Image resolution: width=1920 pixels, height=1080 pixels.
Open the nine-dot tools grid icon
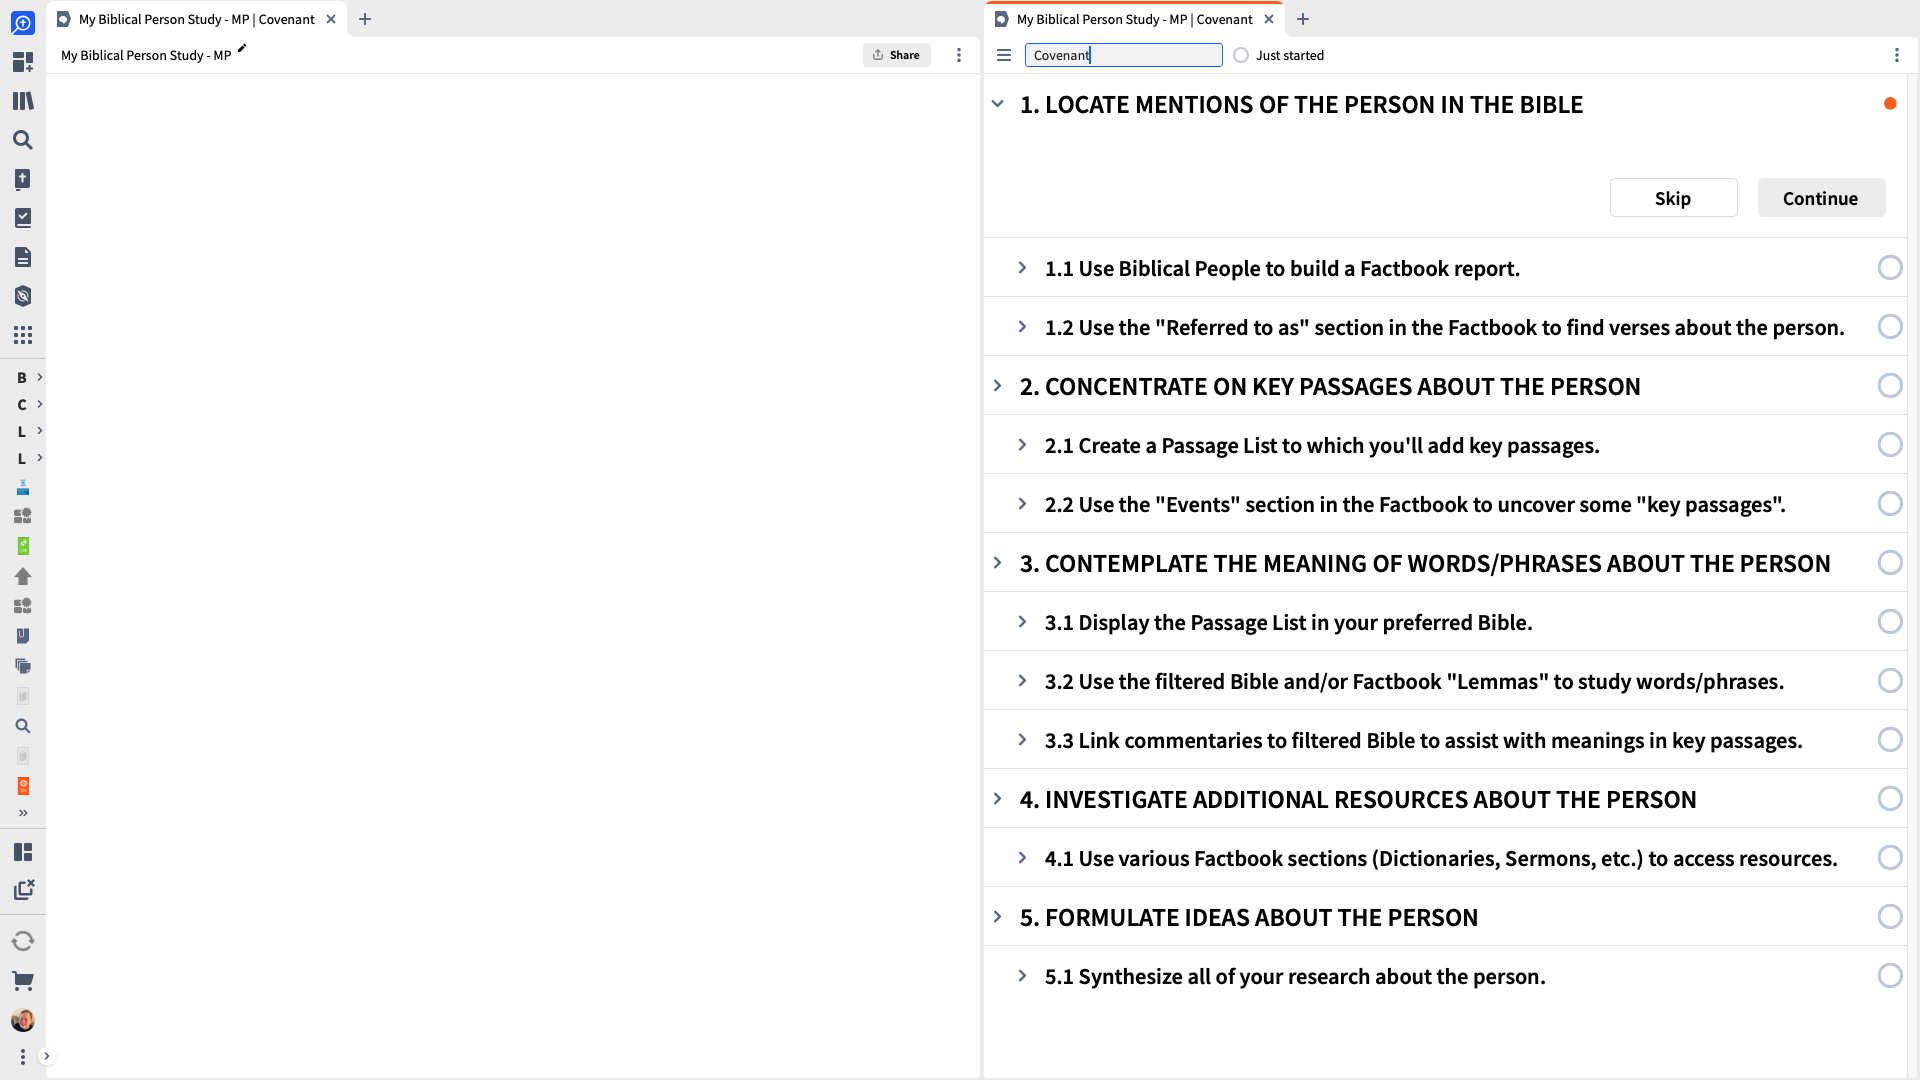pyautogui.click(x=22, y=335)
